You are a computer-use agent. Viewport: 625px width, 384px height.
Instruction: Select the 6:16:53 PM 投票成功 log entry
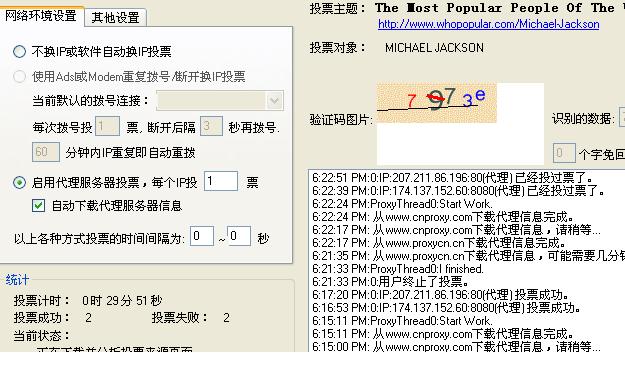click(446, 308)
